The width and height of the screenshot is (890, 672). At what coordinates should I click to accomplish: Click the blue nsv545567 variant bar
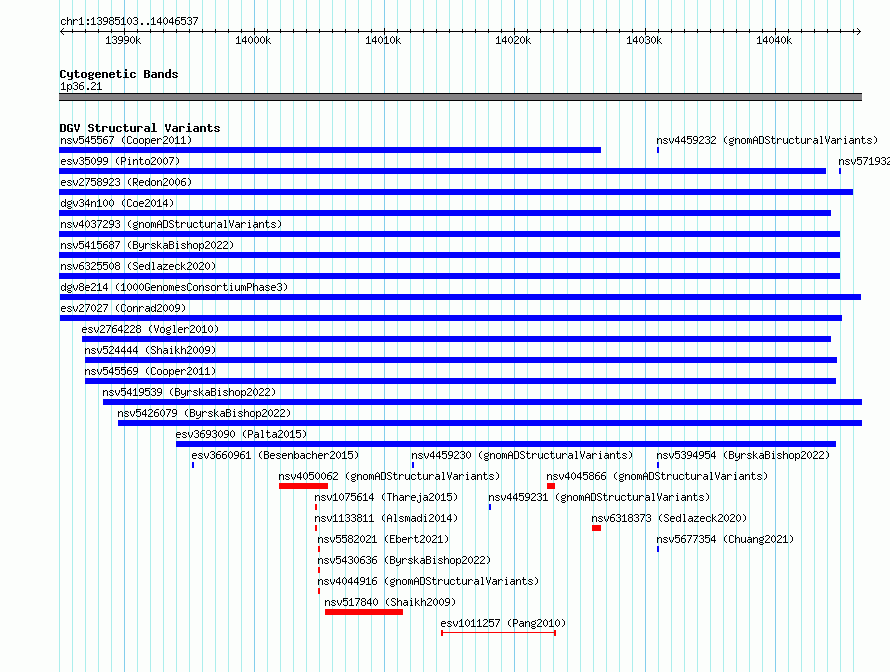330,150
